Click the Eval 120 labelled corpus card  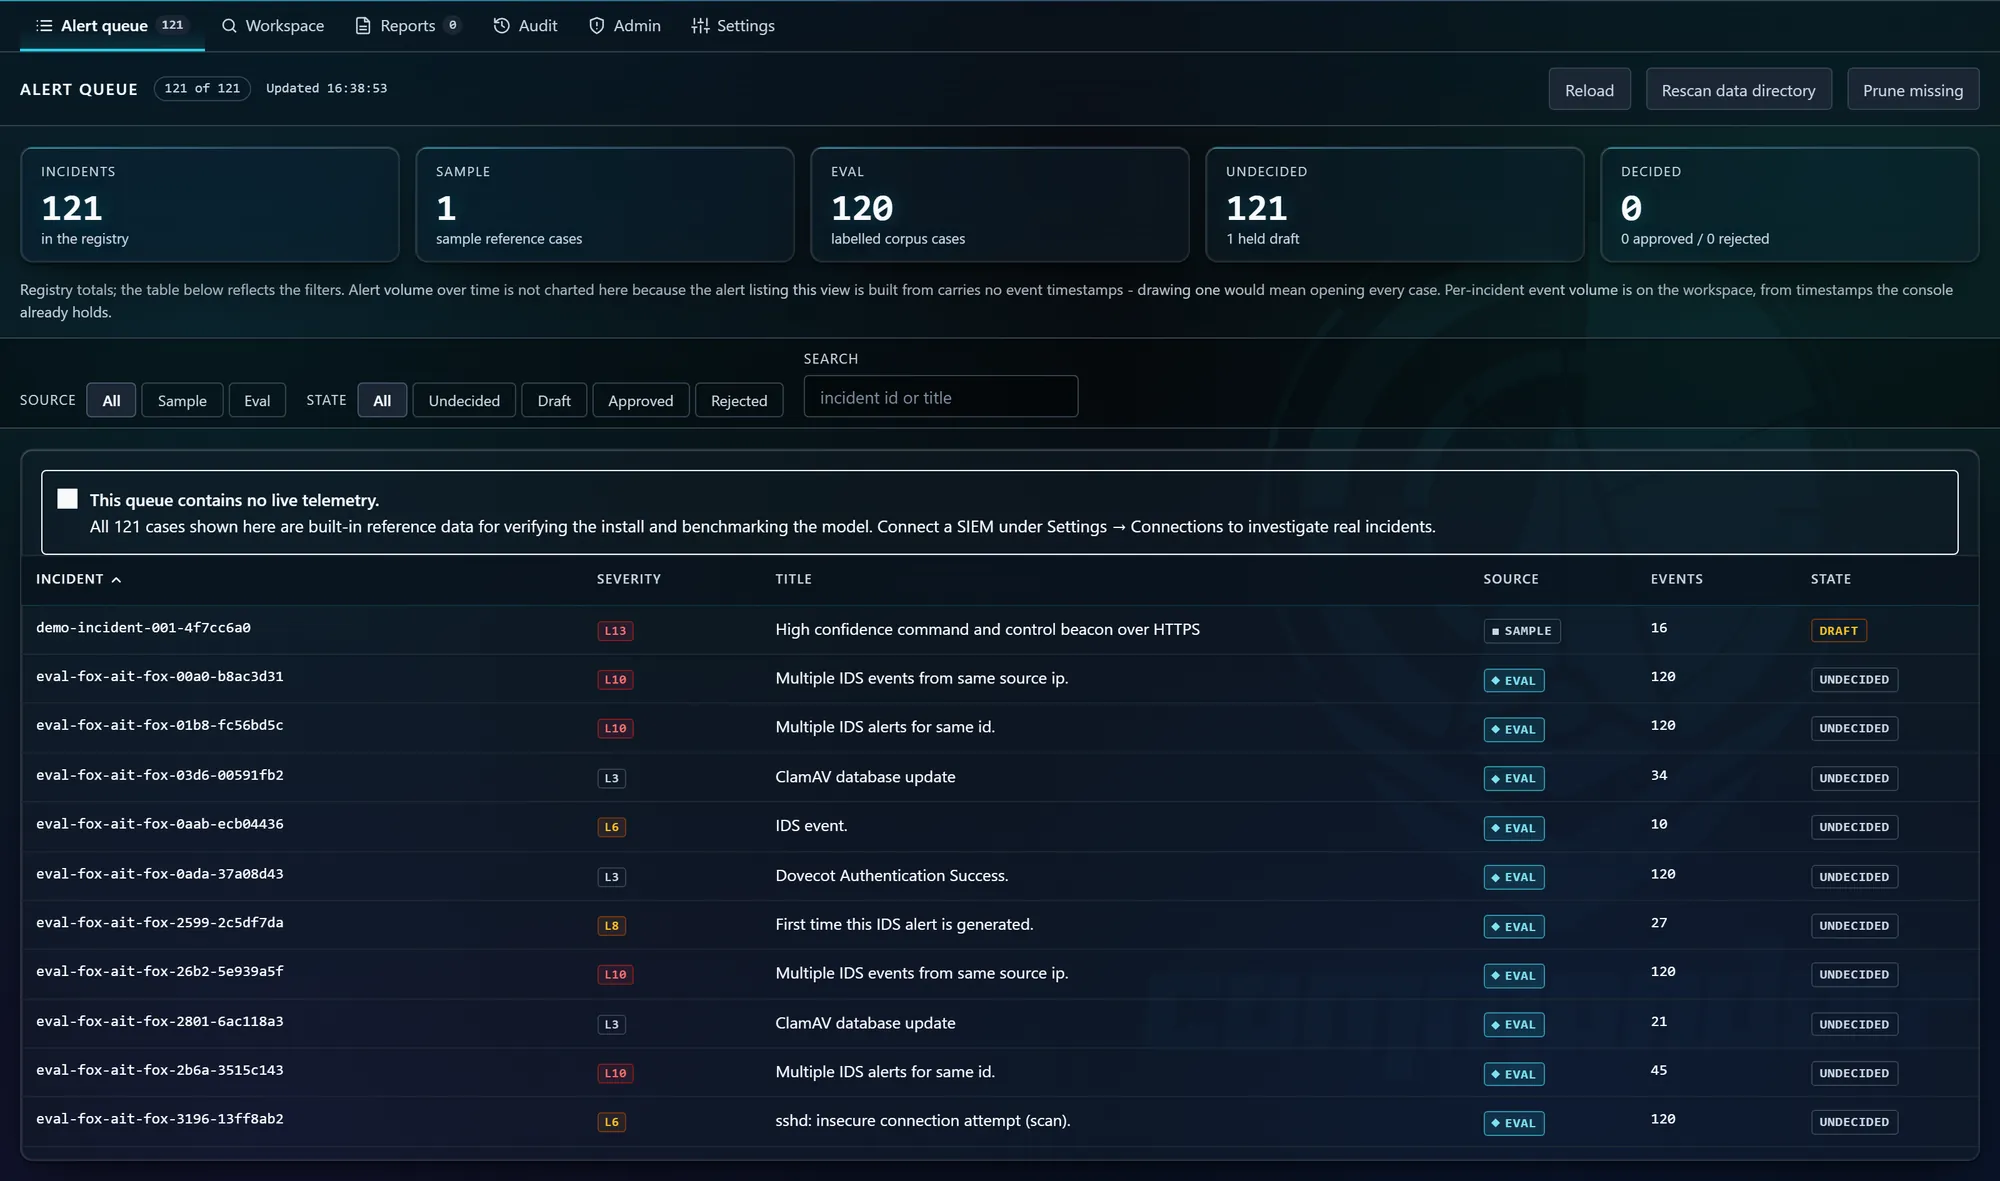tap(1000, 205)
